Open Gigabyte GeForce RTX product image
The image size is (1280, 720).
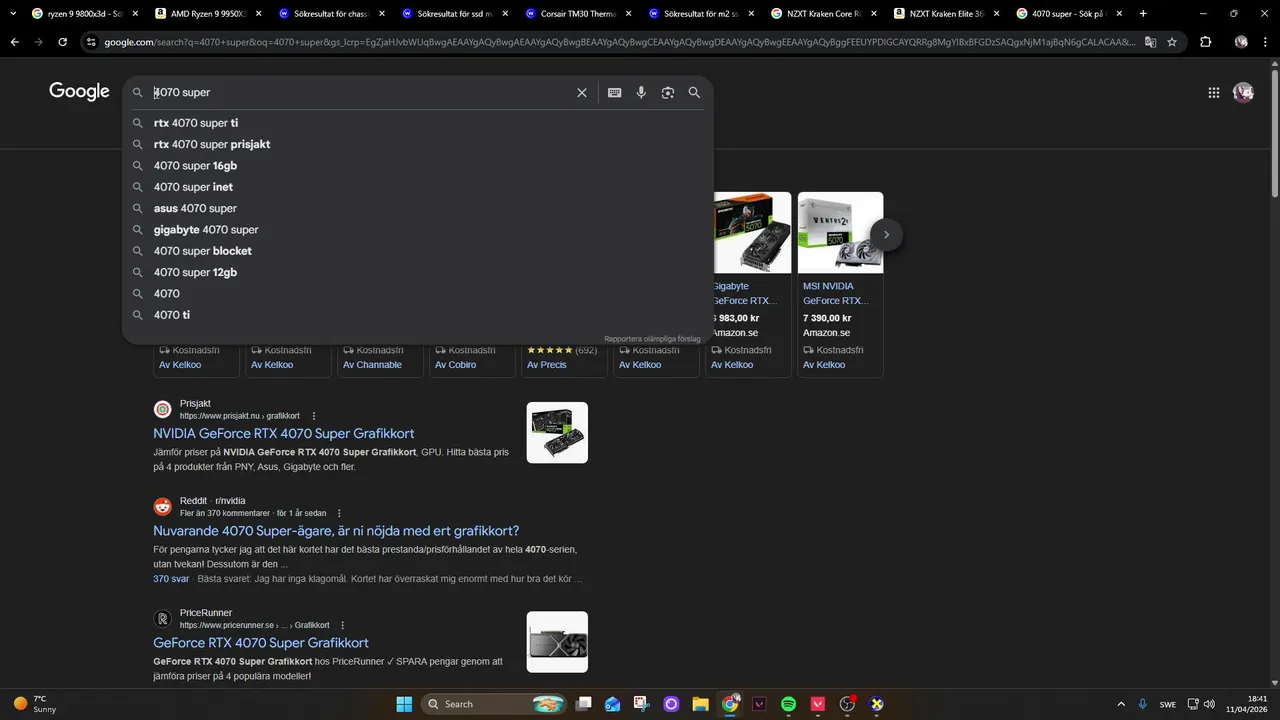point(750,232)
